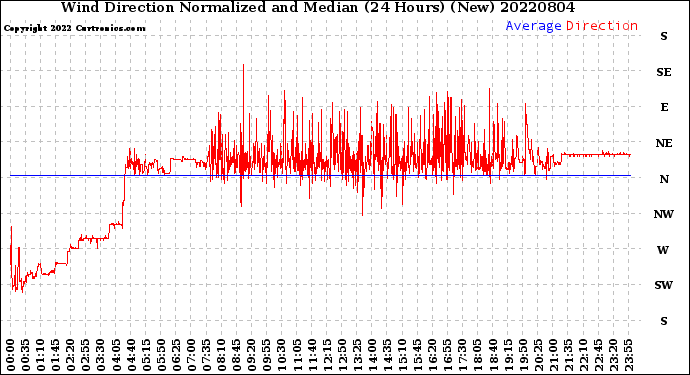This screenshot has height=375, width=690.
Task: Select the 11:40 time axis label
Action: (x=312, y=355)
